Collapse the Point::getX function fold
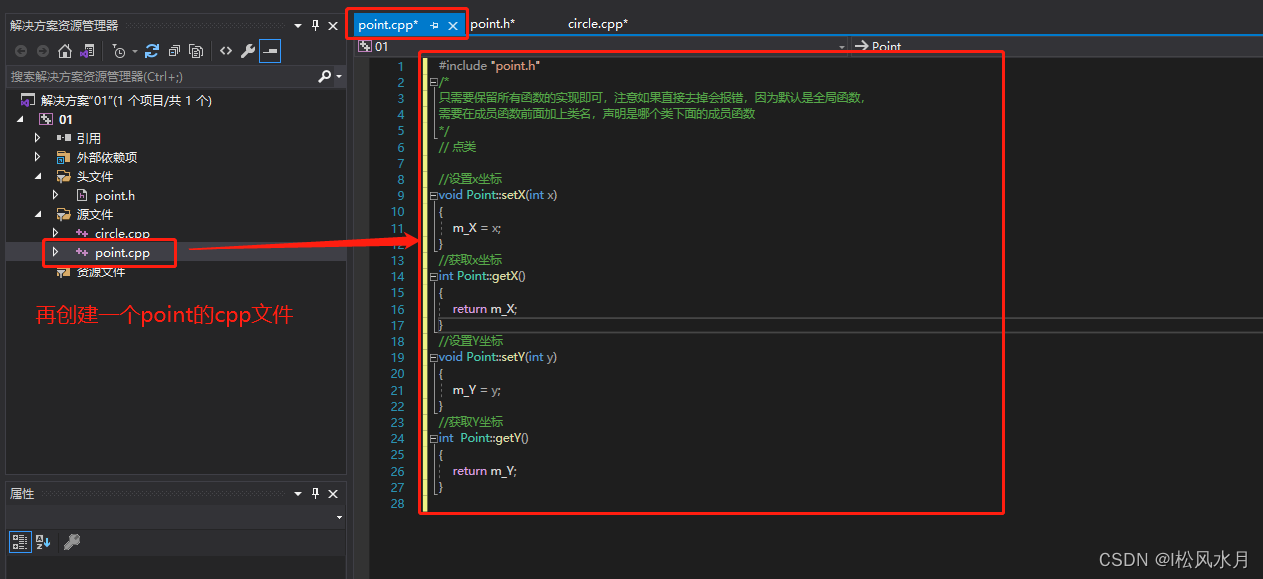1263x579 pixels. click(x=432, y=276)
